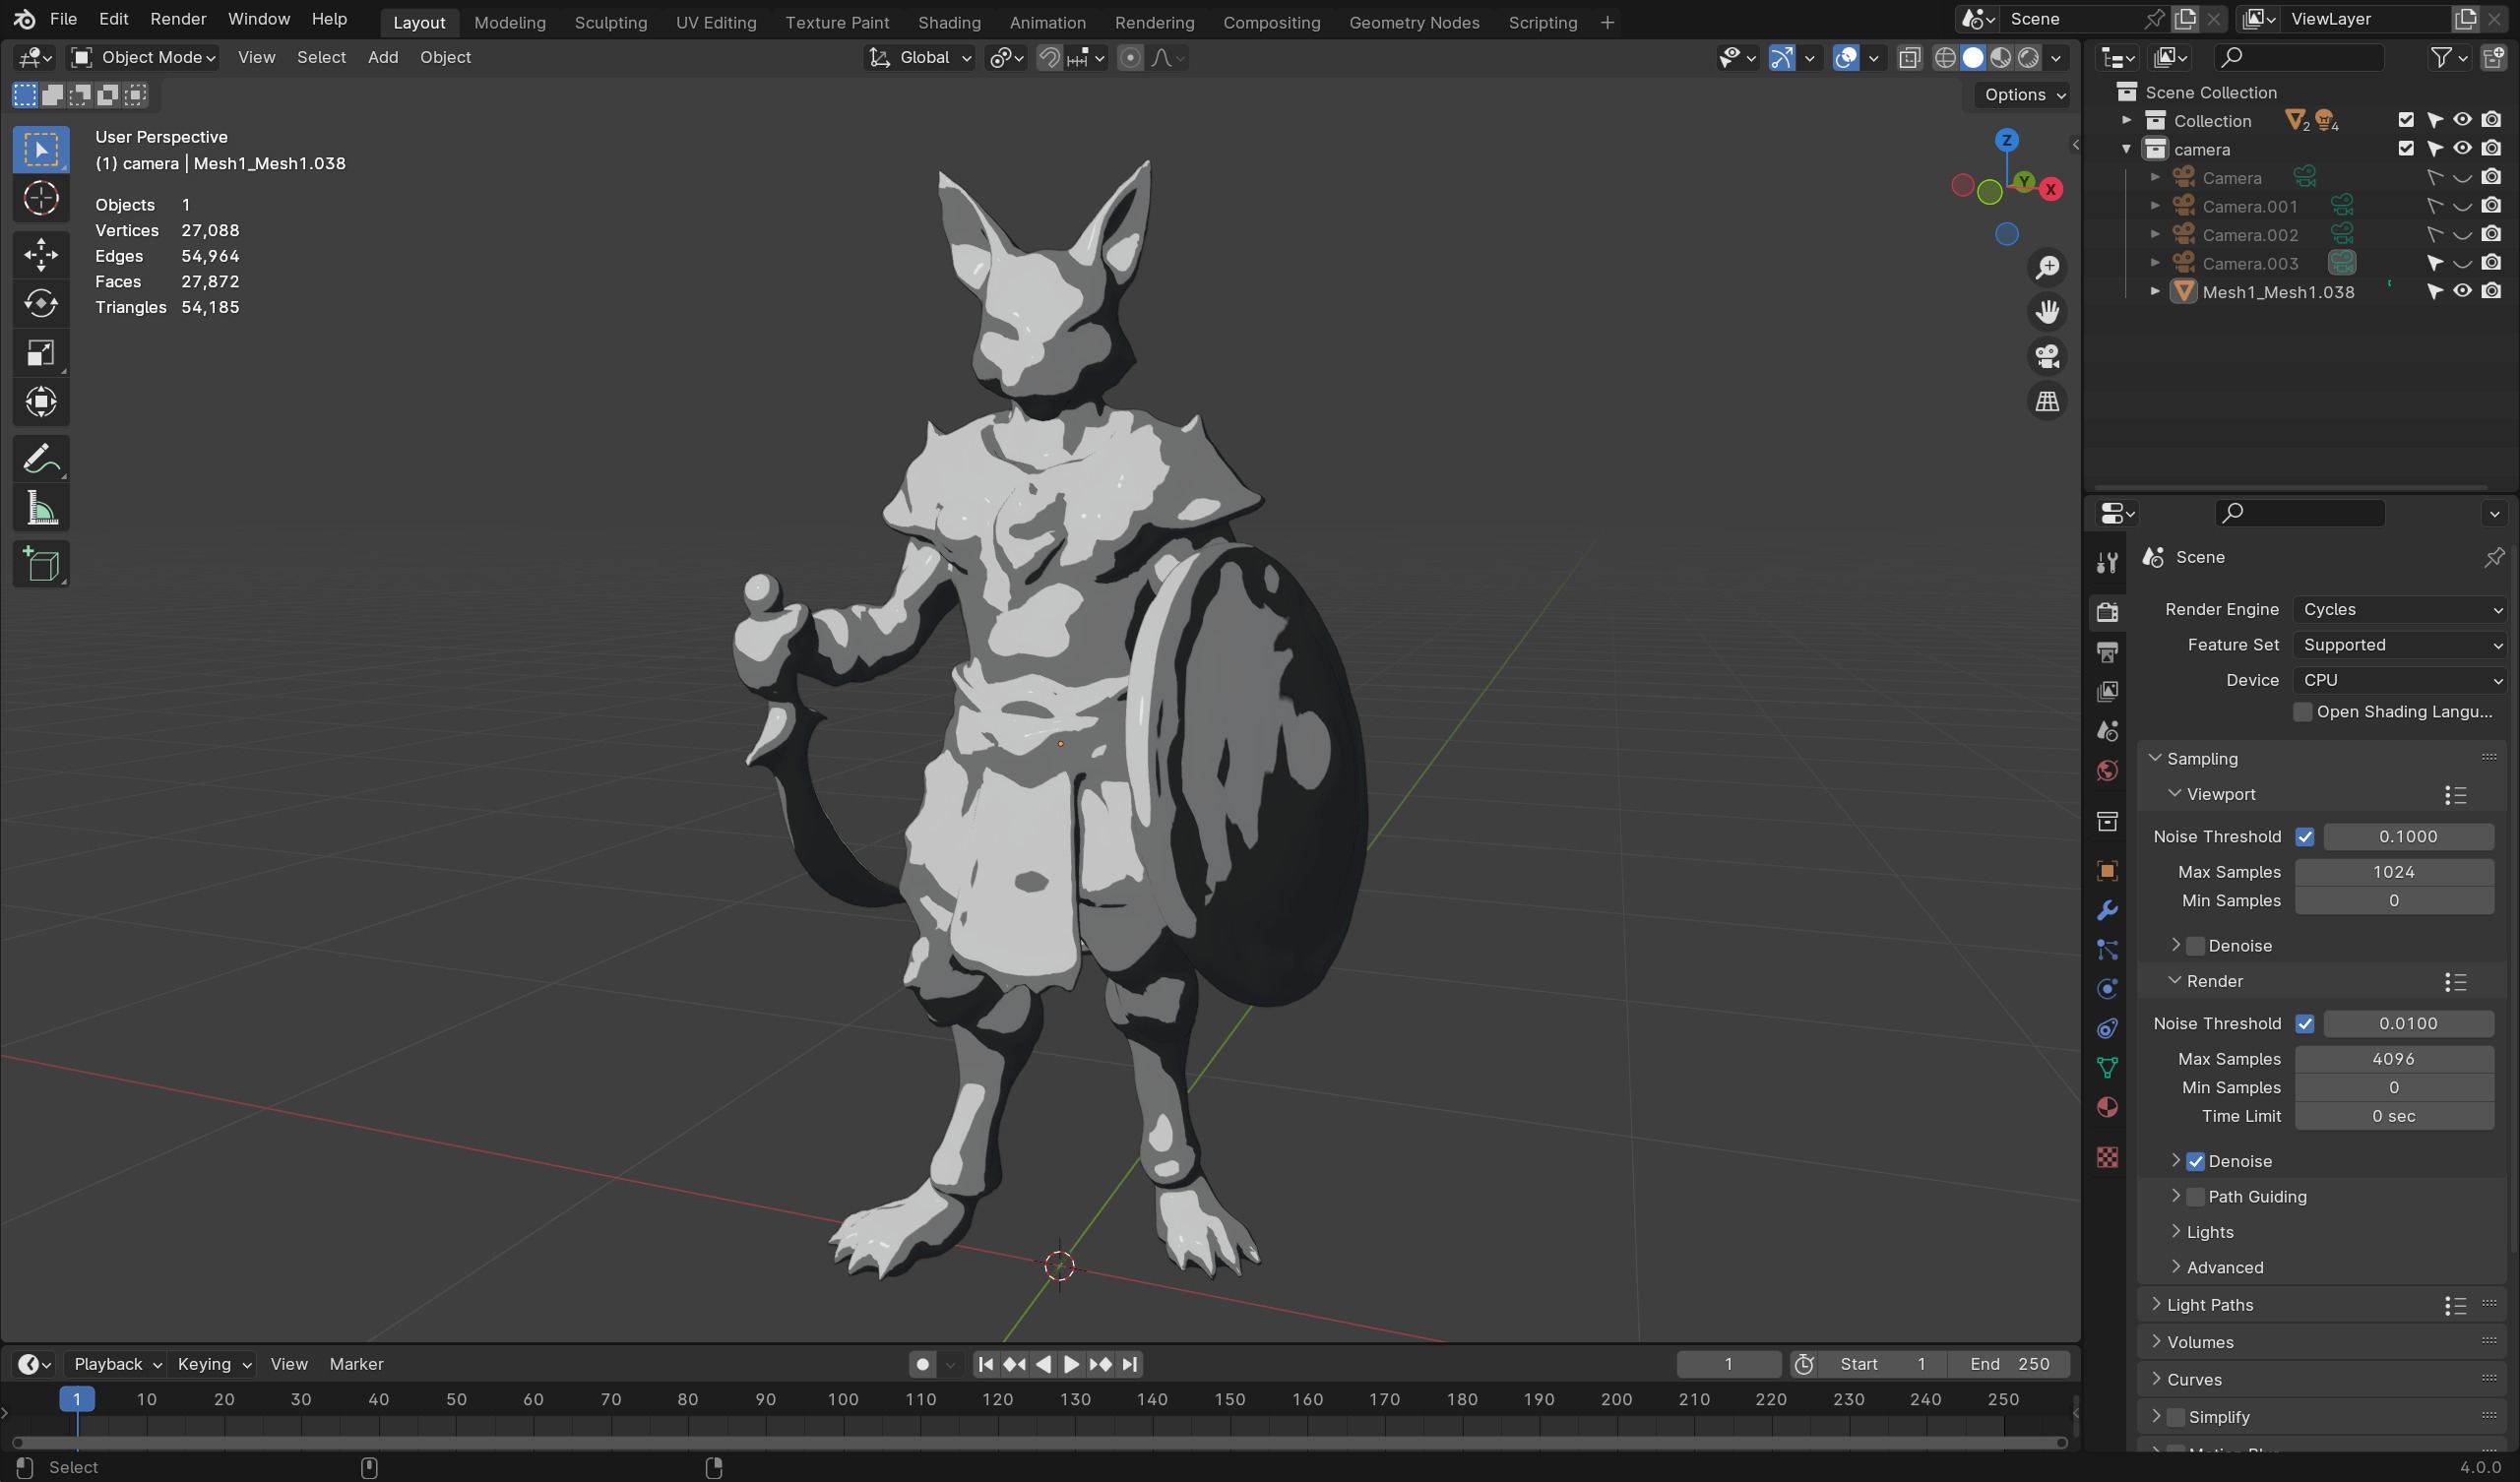Open the World properties tab
The height and width of the screenshot is (1482, 2520).
(x=2107, y=770)
